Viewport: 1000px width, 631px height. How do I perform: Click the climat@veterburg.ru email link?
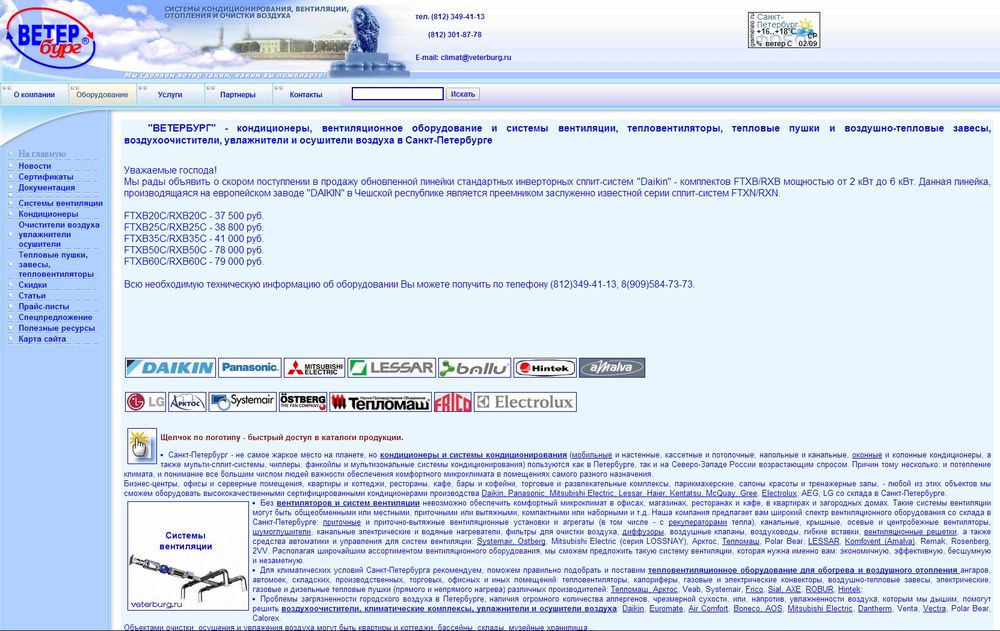tap(476, 57)
